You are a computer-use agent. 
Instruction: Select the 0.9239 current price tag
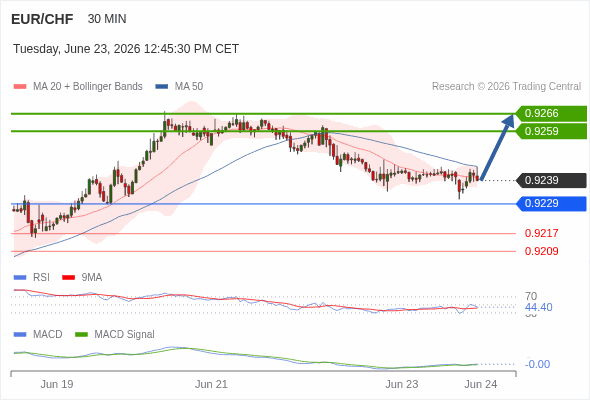551,180
